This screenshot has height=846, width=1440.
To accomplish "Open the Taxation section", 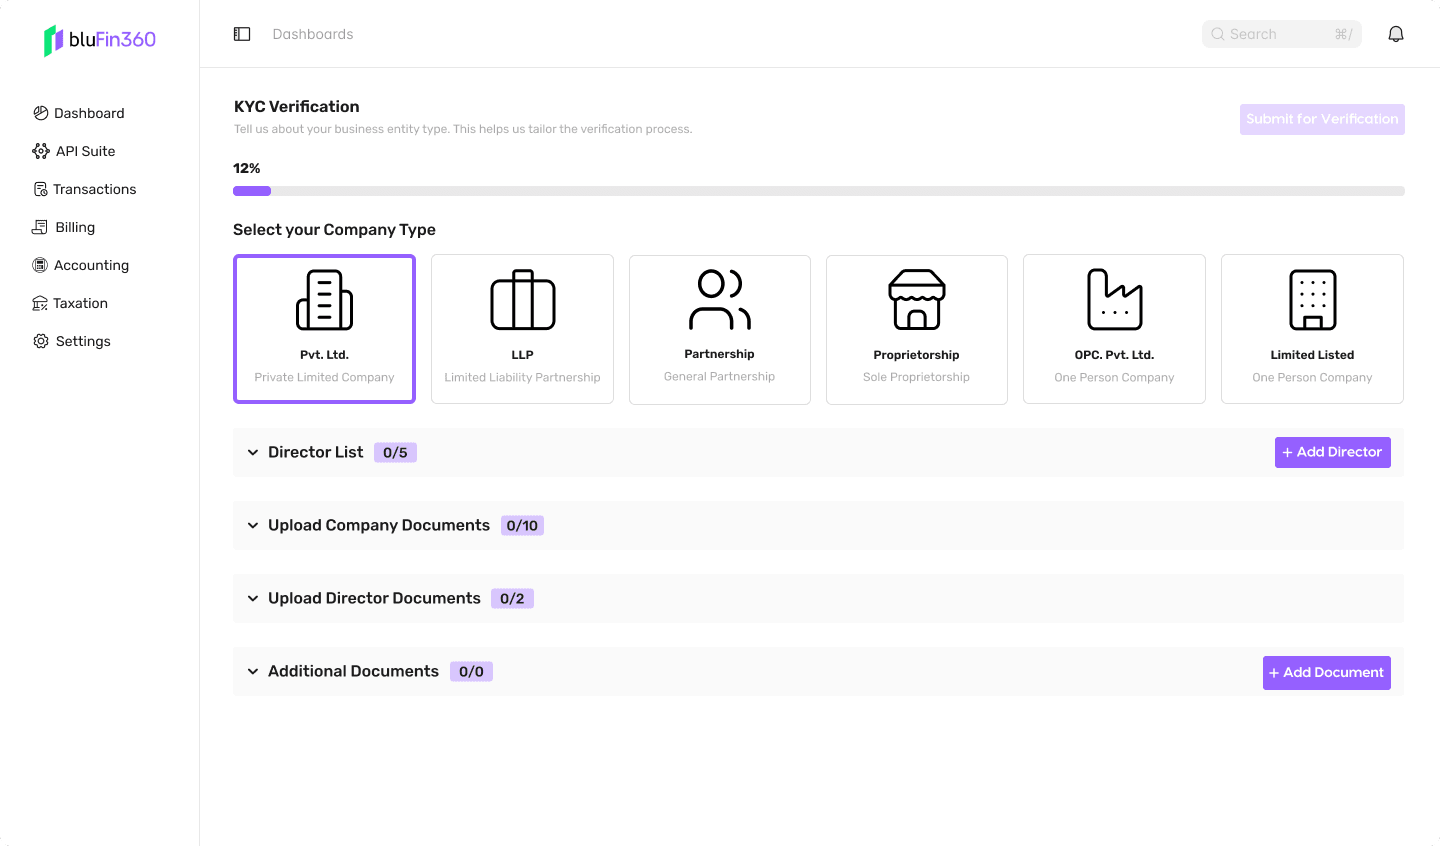I will coord(40,303).
